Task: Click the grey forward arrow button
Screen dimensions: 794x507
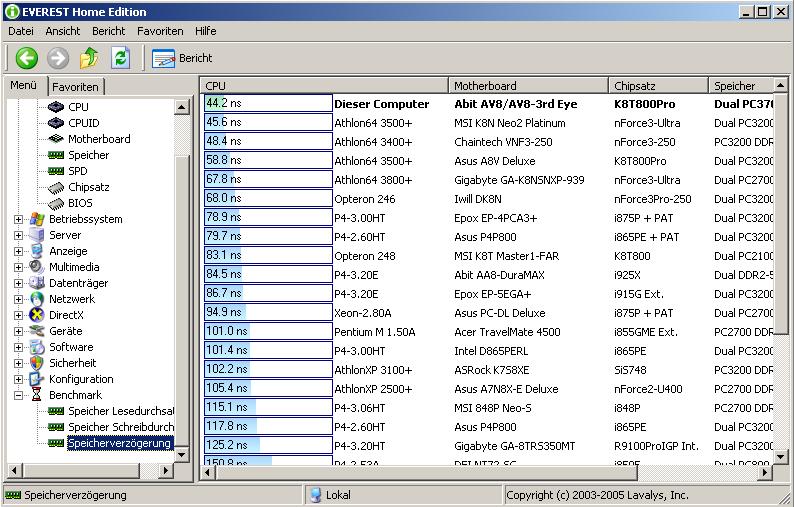Action: [x=58, y=58]
